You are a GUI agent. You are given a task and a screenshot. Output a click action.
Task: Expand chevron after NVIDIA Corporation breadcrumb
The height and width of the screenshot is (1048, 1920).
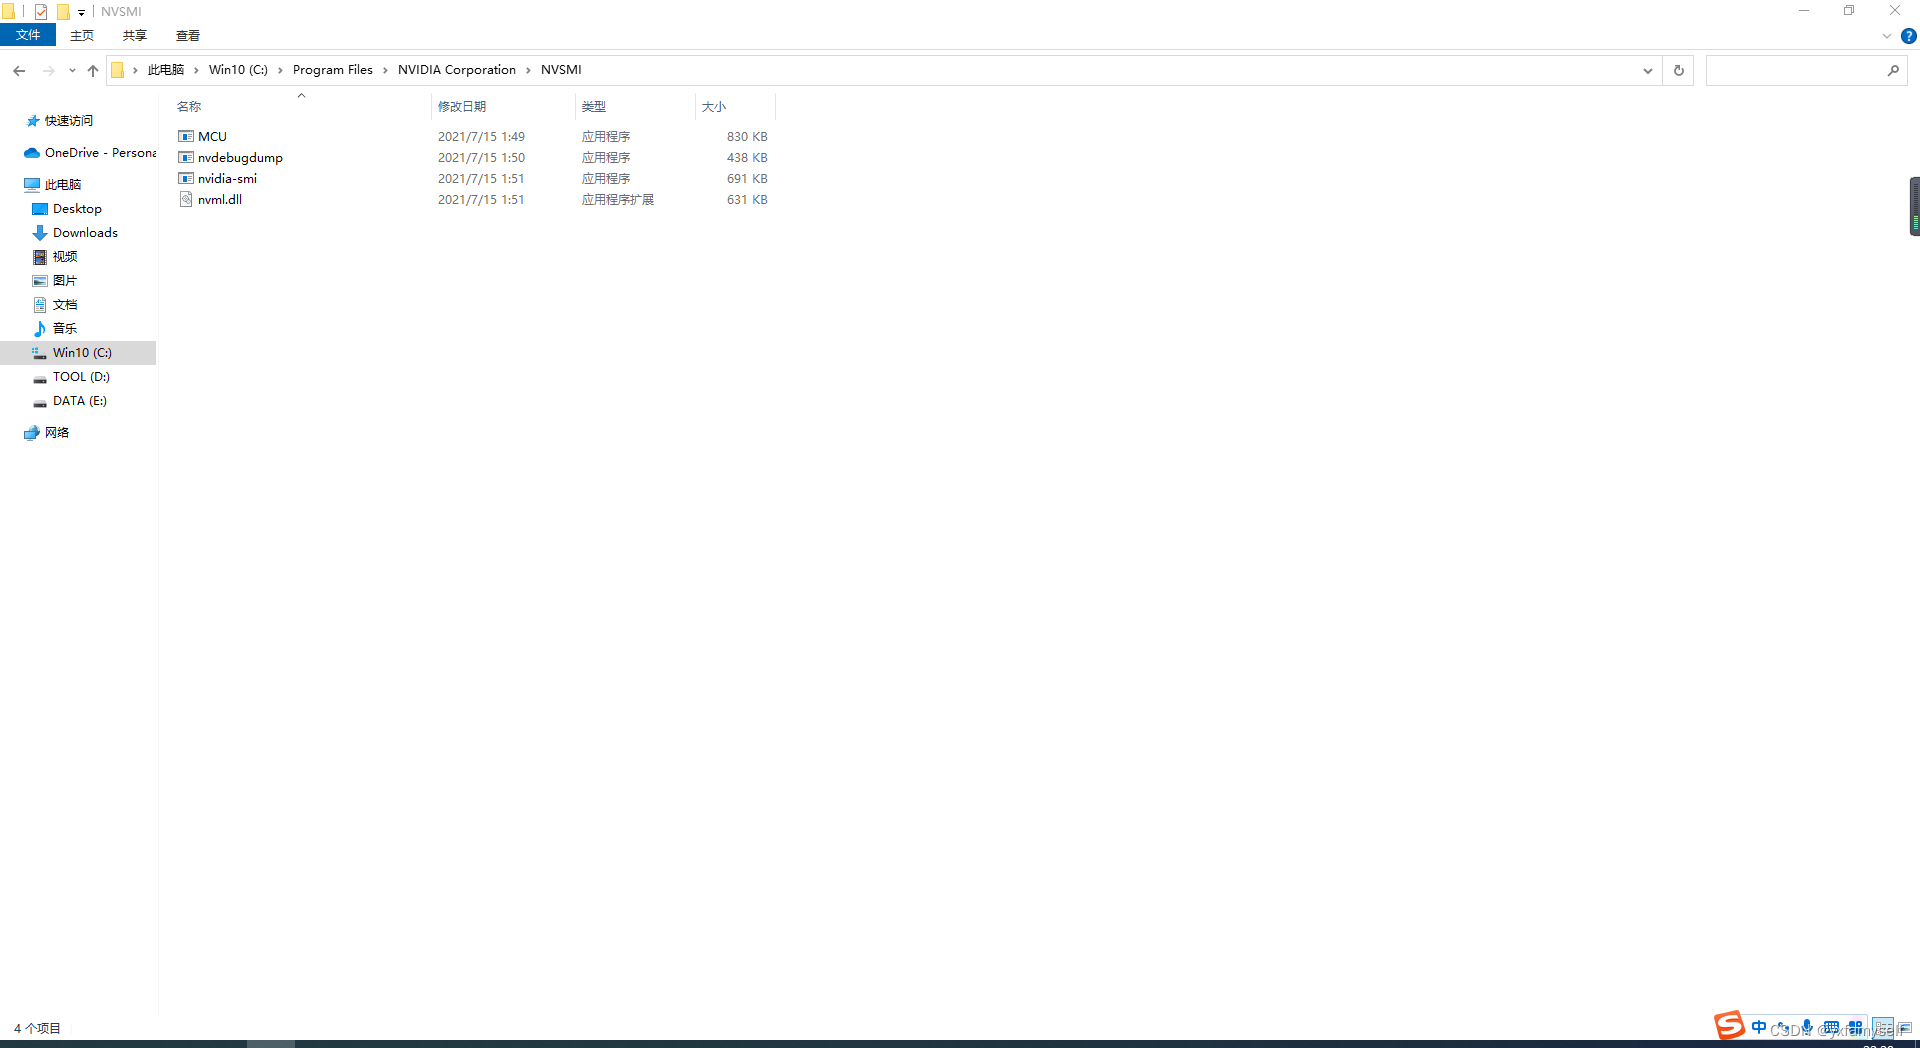pyautogui.click(x=528, y=70)
